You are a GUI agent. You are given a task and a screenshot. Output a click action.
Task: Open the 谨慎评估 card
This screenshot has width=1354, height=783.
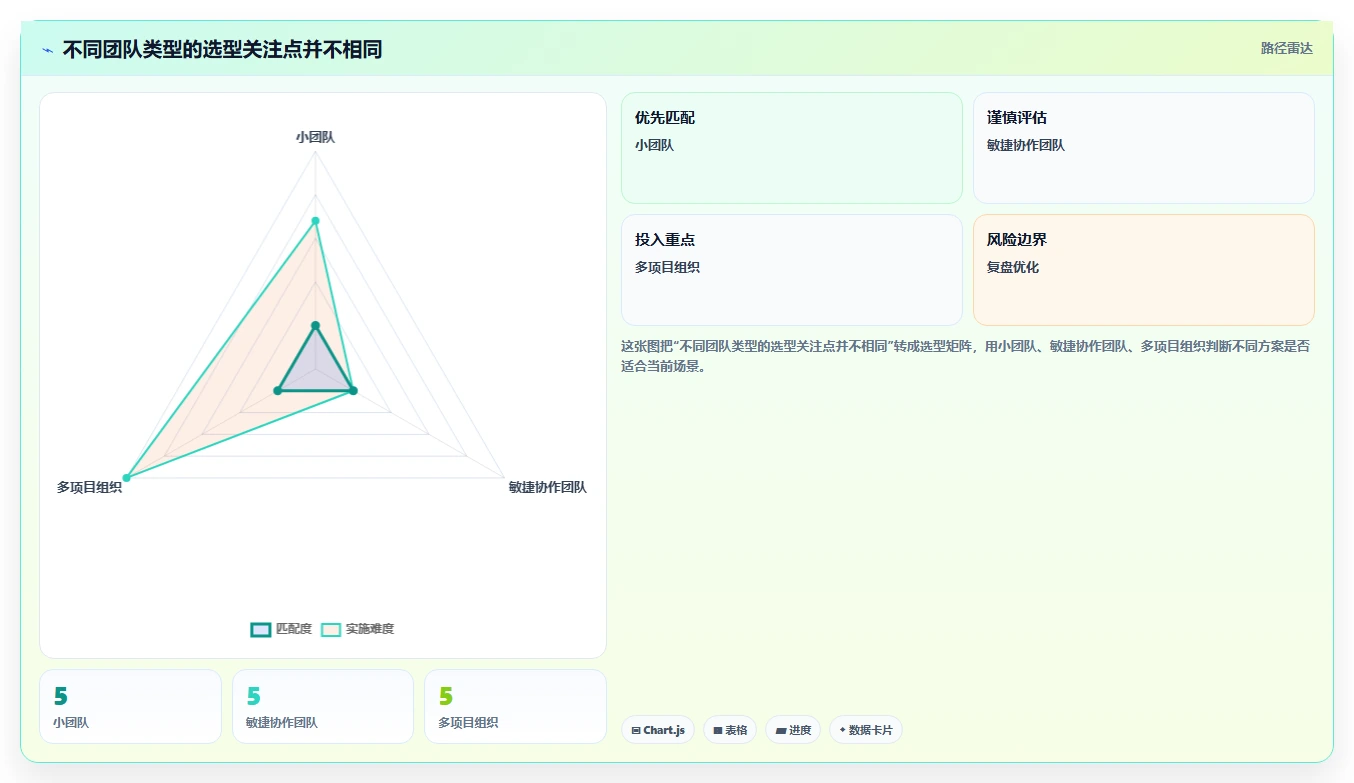[x=1143, y=148]
